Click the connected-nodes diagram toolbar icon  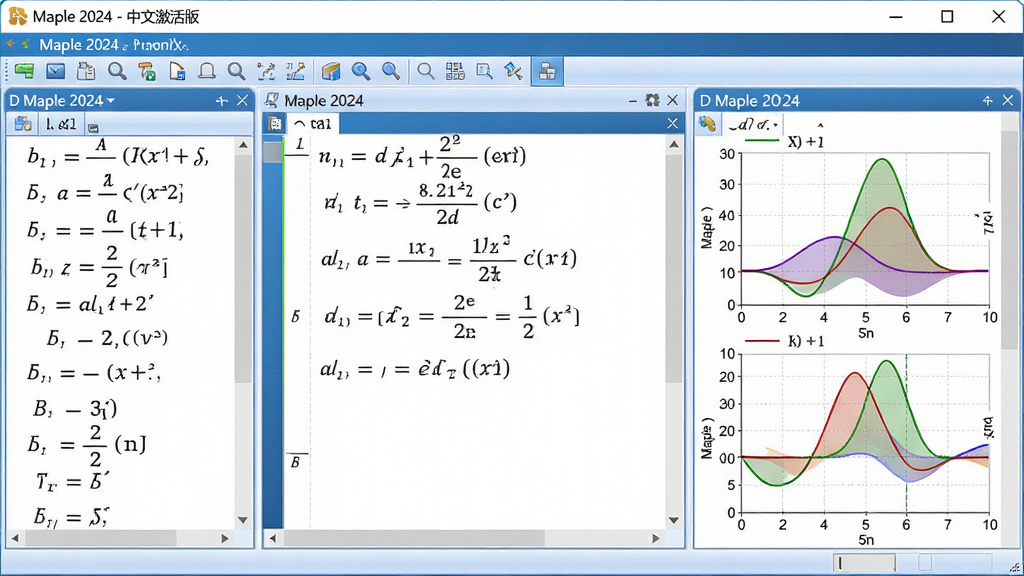(266, 71)
